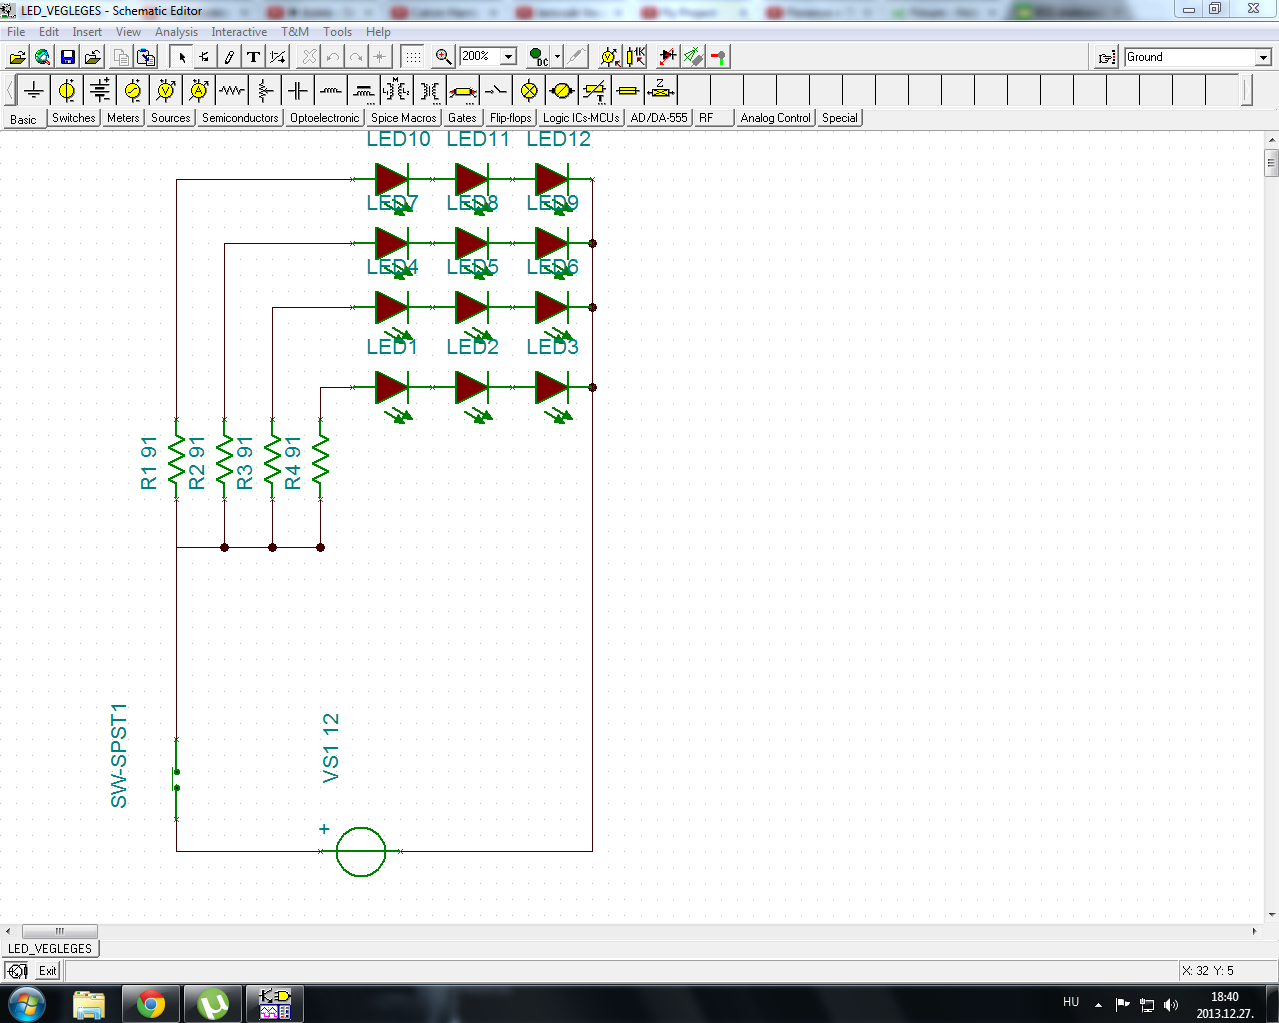This screenshot has height=1023, width=1279.
Task: Click the zoom magnifier icon
Action: point(444,57)
